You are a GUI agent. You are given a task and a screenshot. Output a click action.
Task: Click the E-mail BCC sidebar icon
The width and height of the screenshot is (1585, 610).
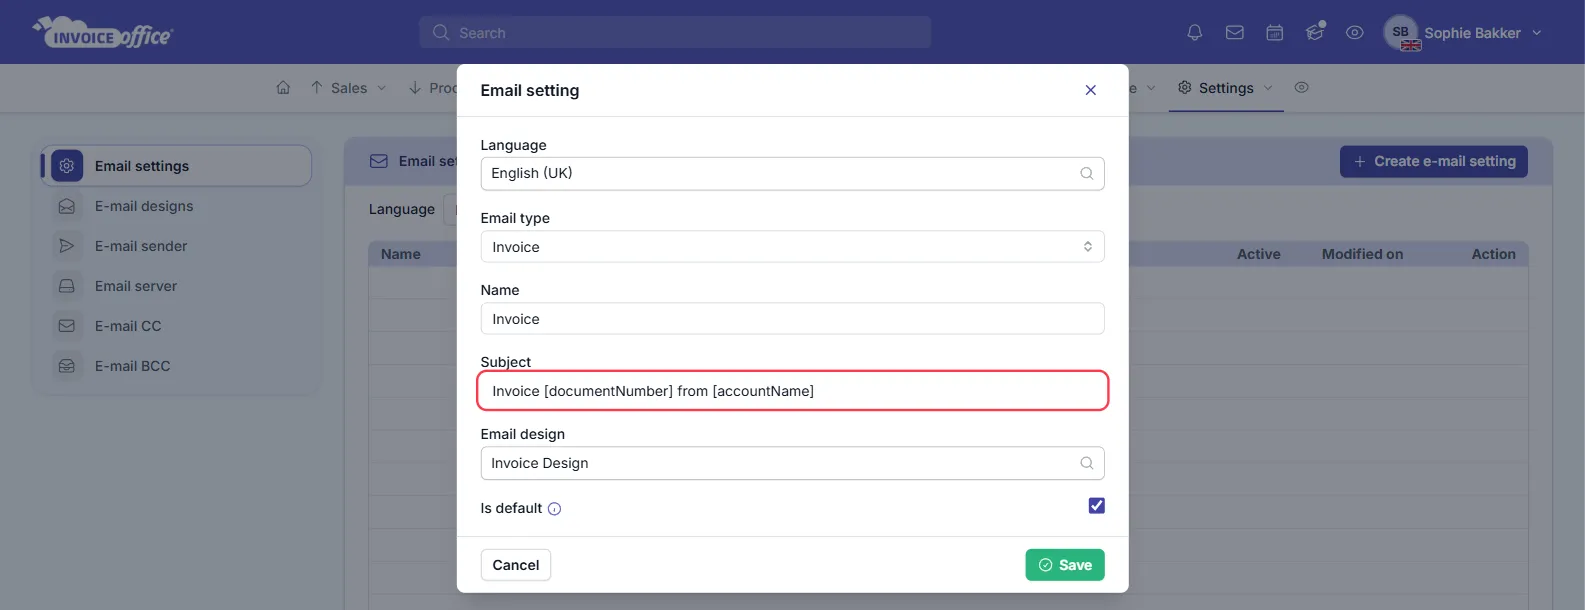tap(67, 366)
